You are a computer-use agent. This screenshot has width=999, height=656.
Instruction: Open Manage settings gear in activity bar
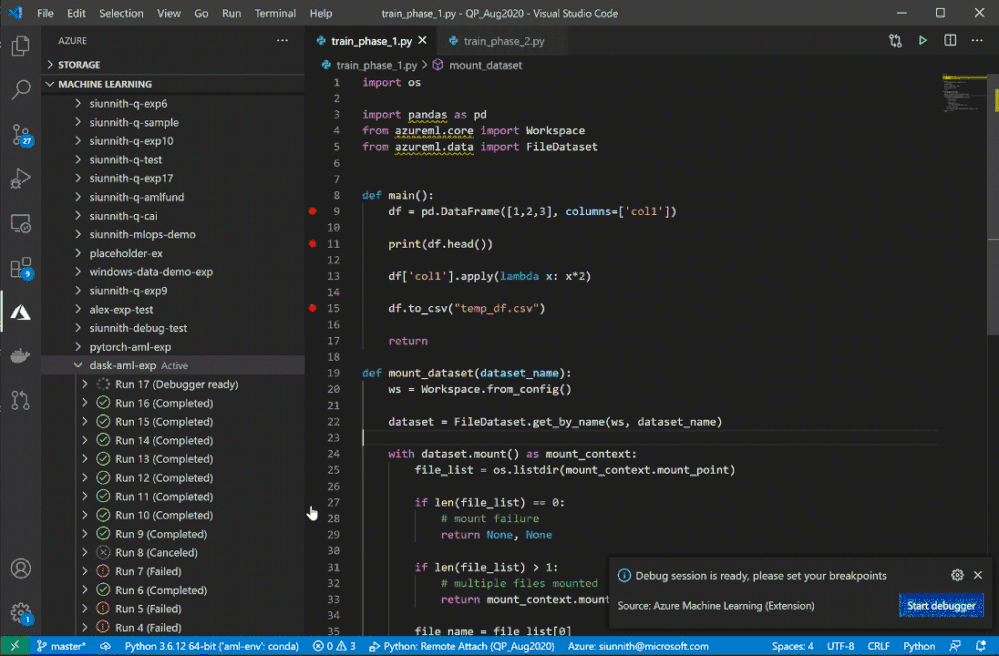20,613
